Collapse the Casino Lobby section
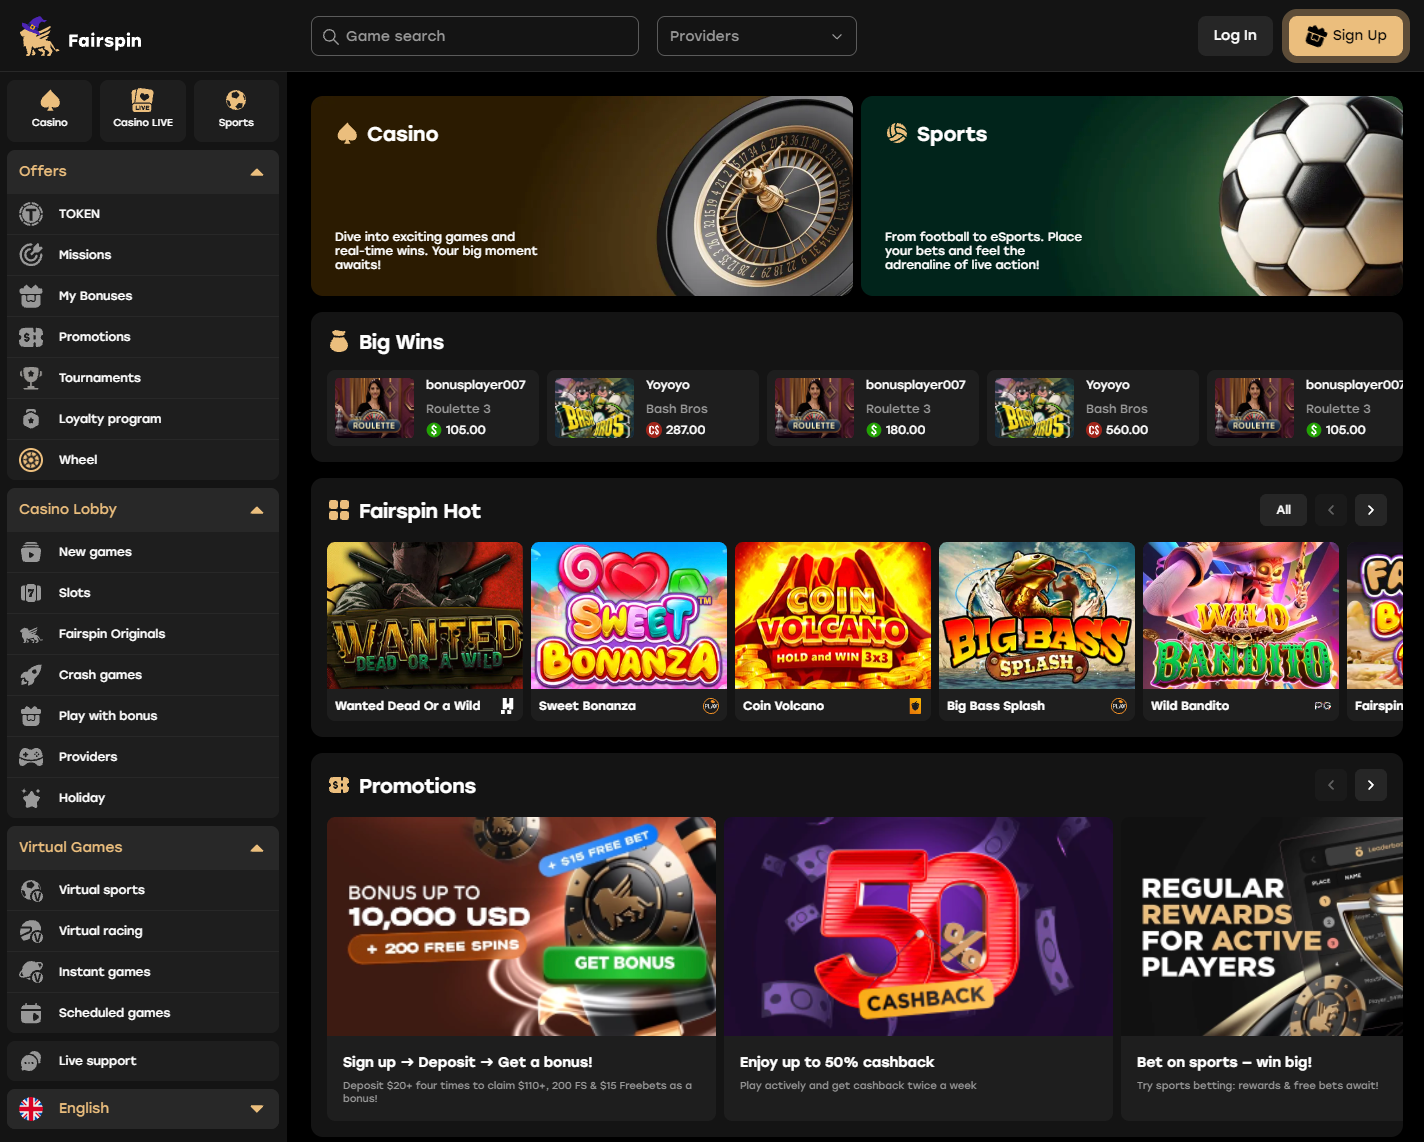 coord(257,510)
